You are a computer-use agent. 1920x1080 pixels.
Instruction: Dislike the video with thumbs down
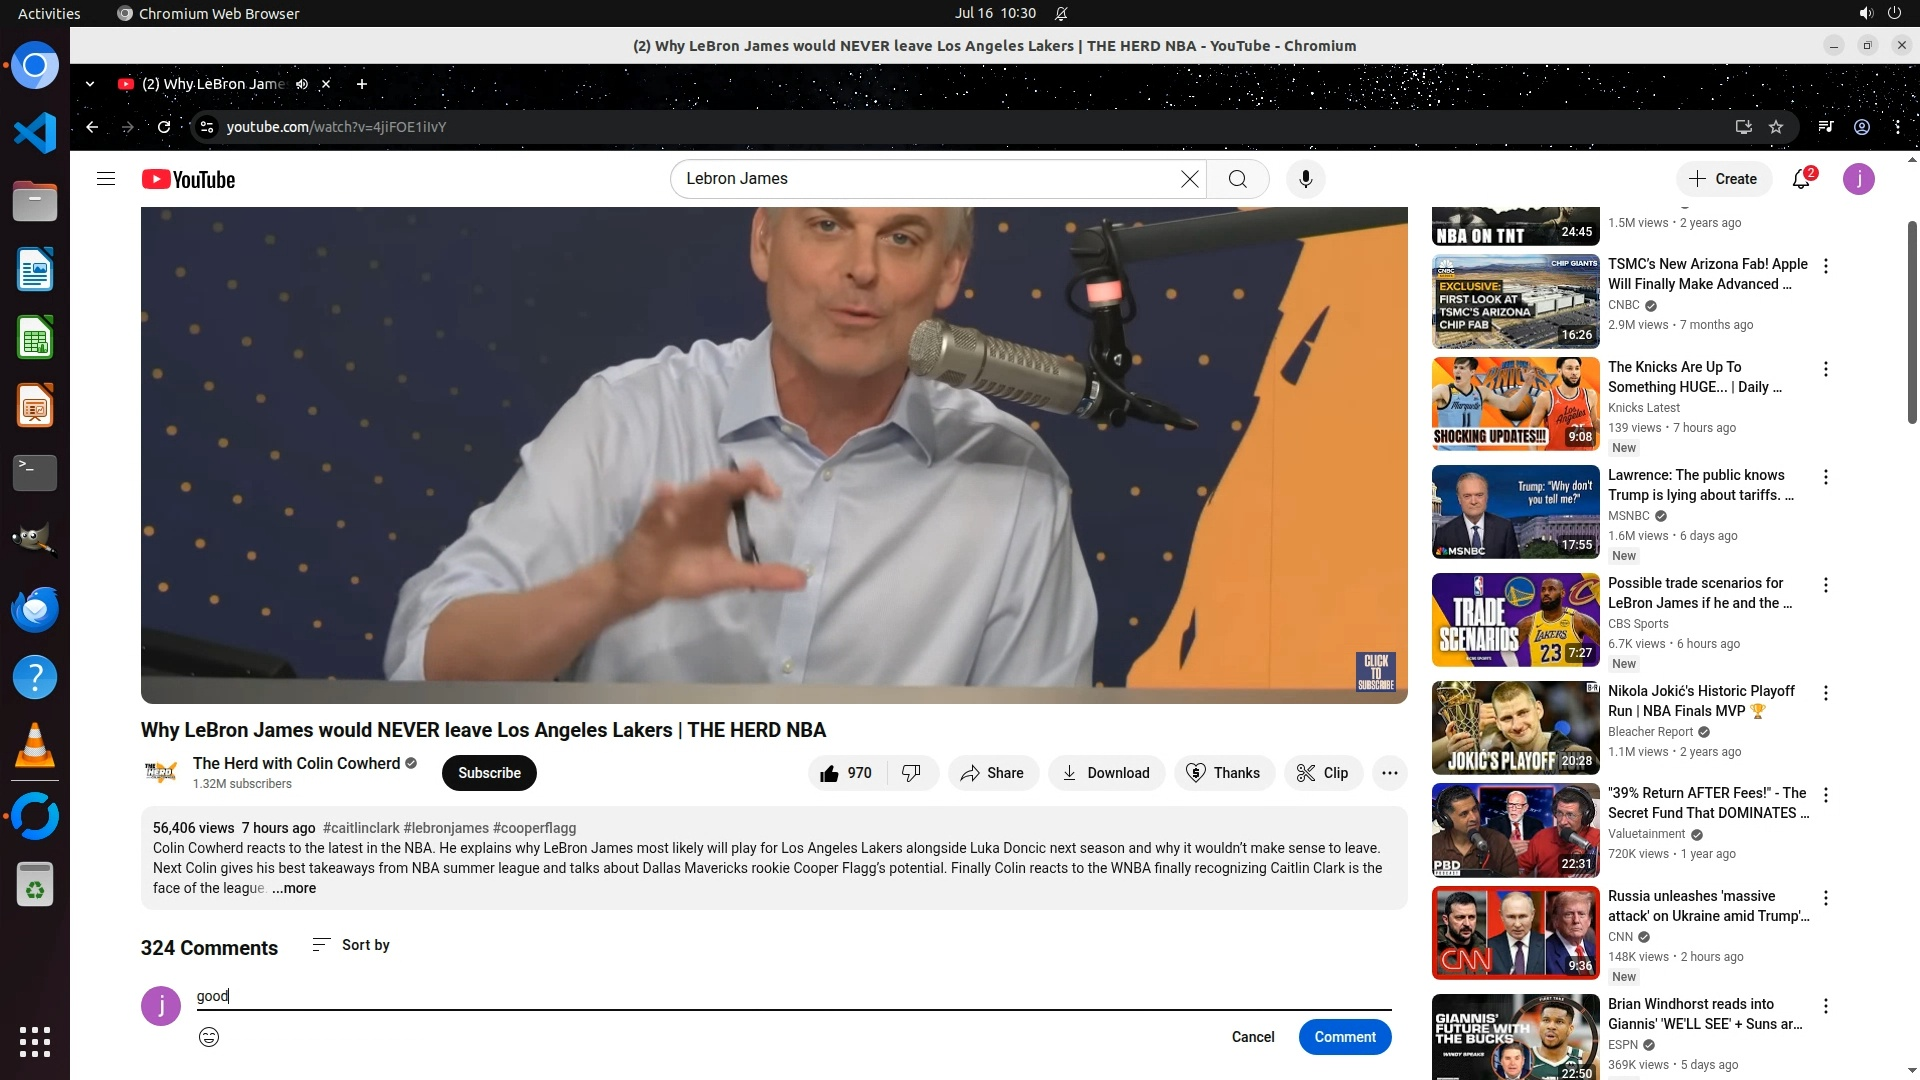pos(911,773)
